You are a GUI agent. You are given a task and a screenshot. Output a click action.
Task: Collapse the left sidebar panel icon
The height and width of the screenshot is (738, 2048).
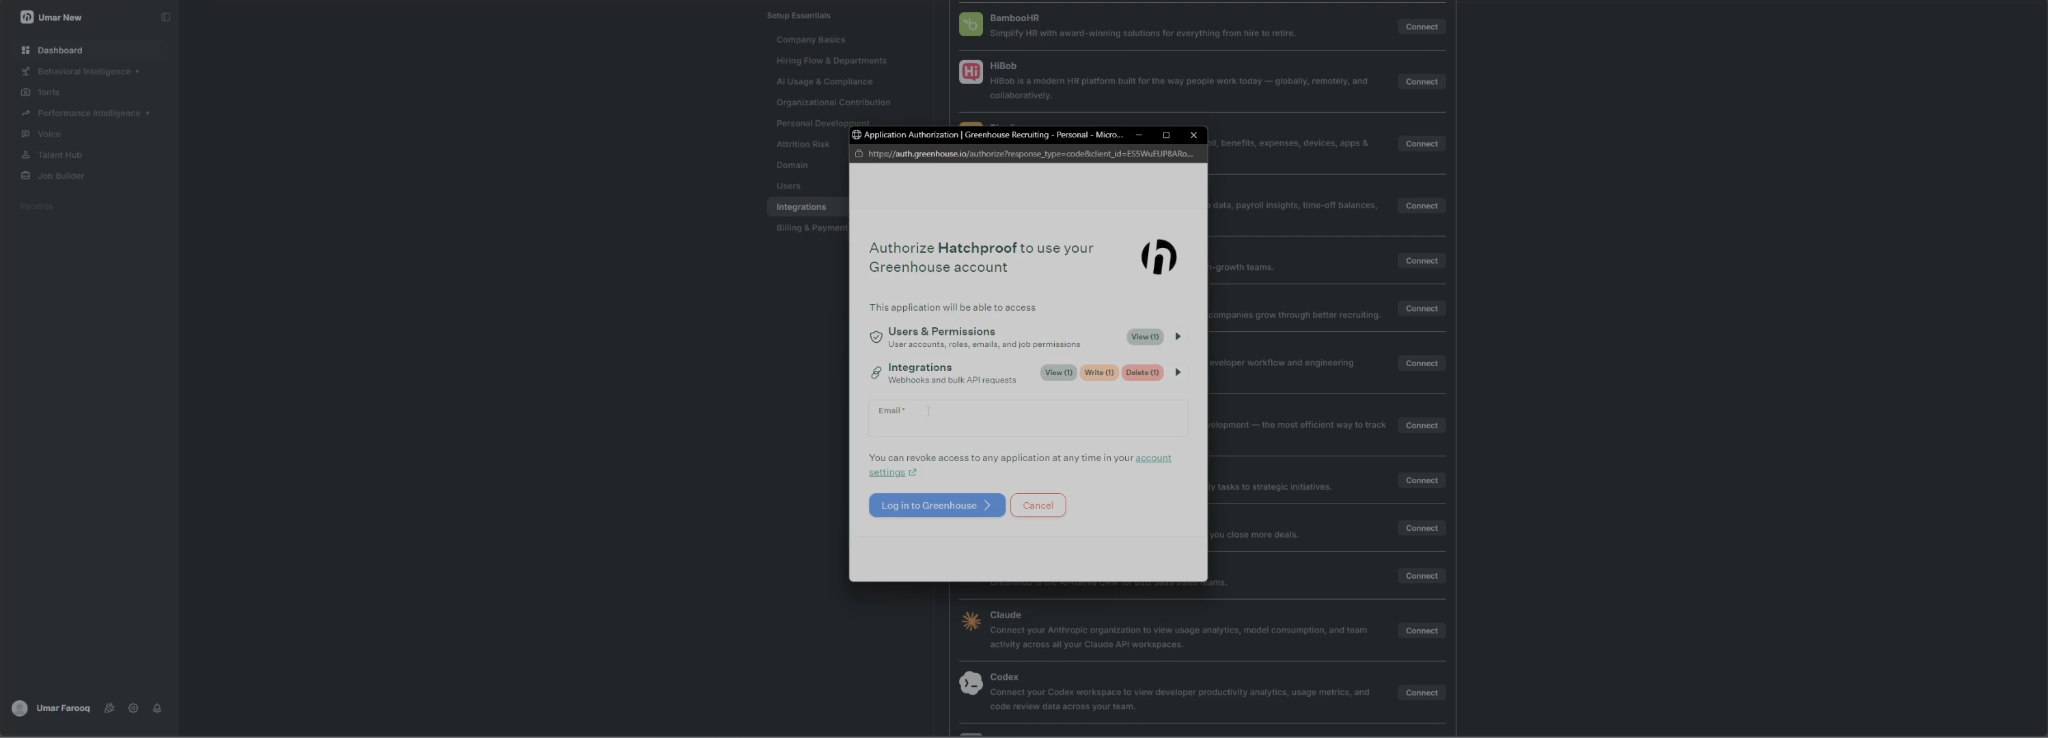click(166, 17)
